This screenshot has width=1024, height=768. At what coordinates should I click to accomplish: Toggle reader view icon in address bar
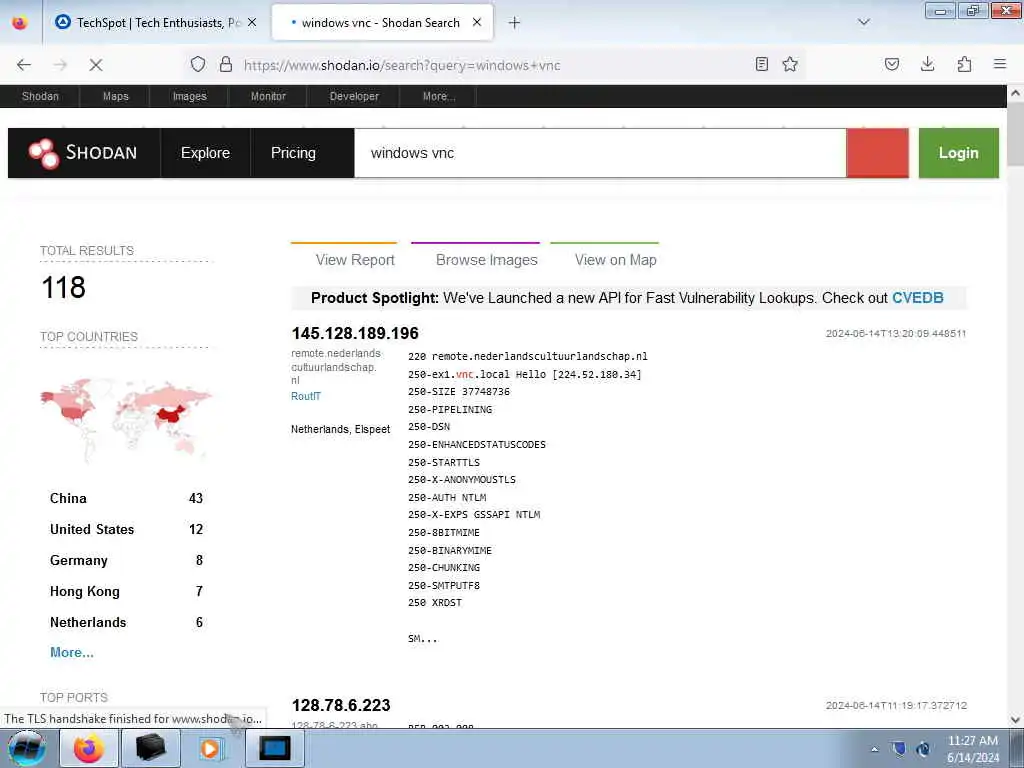coord(761,64)
